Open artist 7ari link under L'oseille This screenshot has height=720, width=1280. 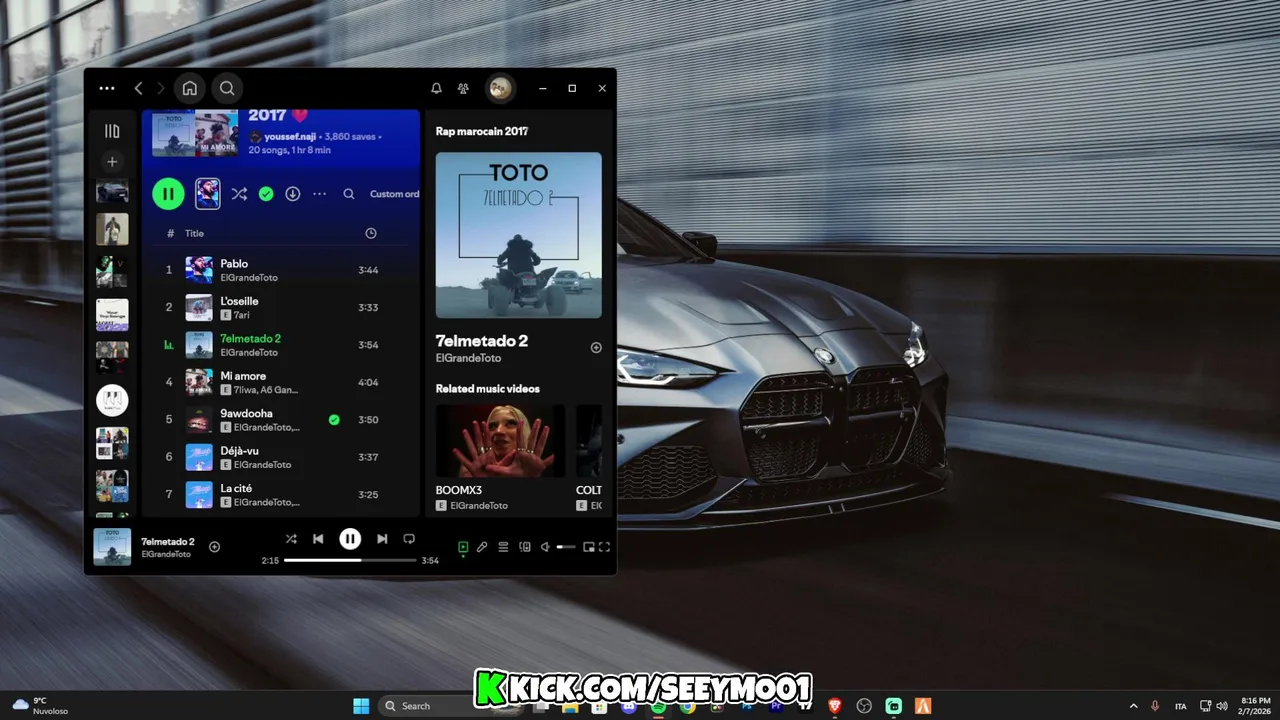[x=241, y=315]
